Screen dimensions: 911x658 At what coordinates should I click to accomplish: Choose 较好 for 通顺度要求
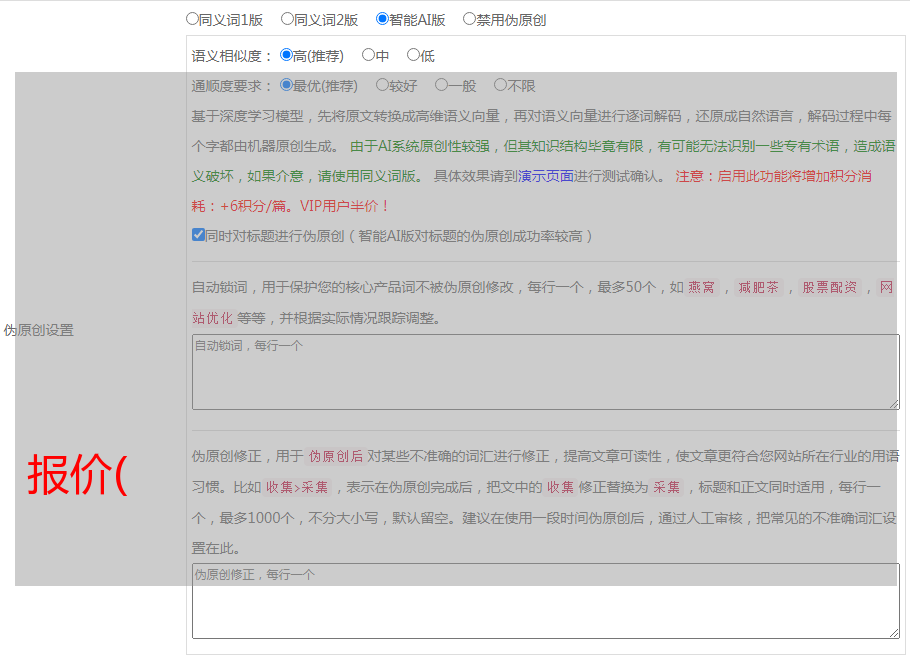pos(383,85)
